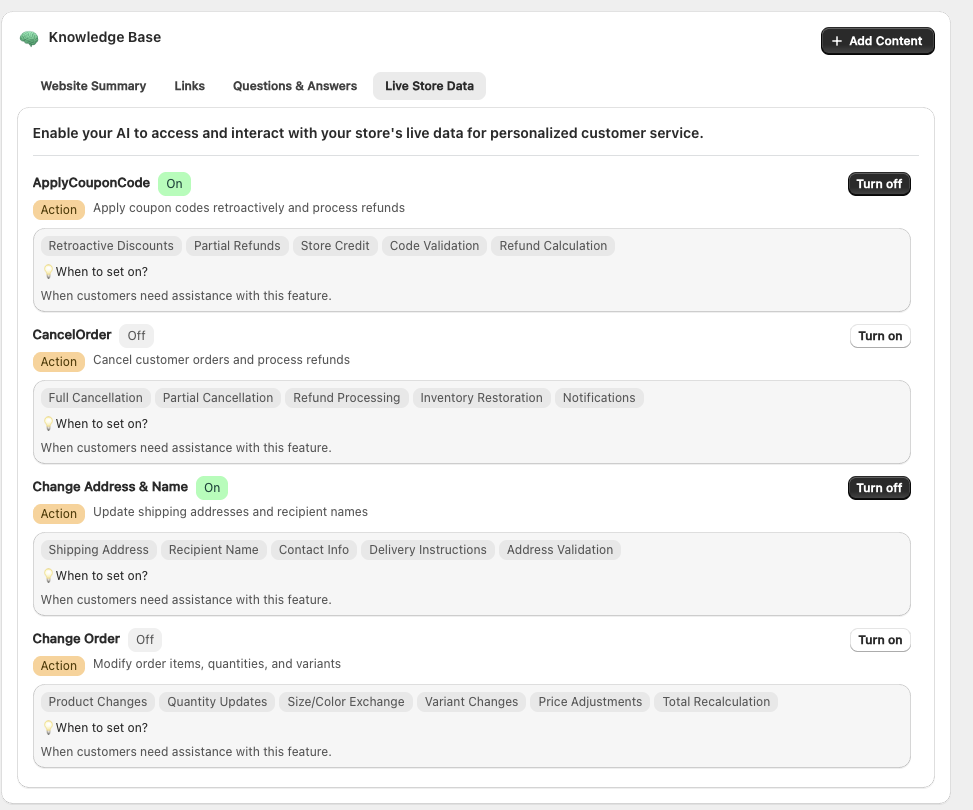Select the Partial Refunds tag
The width and height of the screenshot is (973, 810).
[237, 246]
